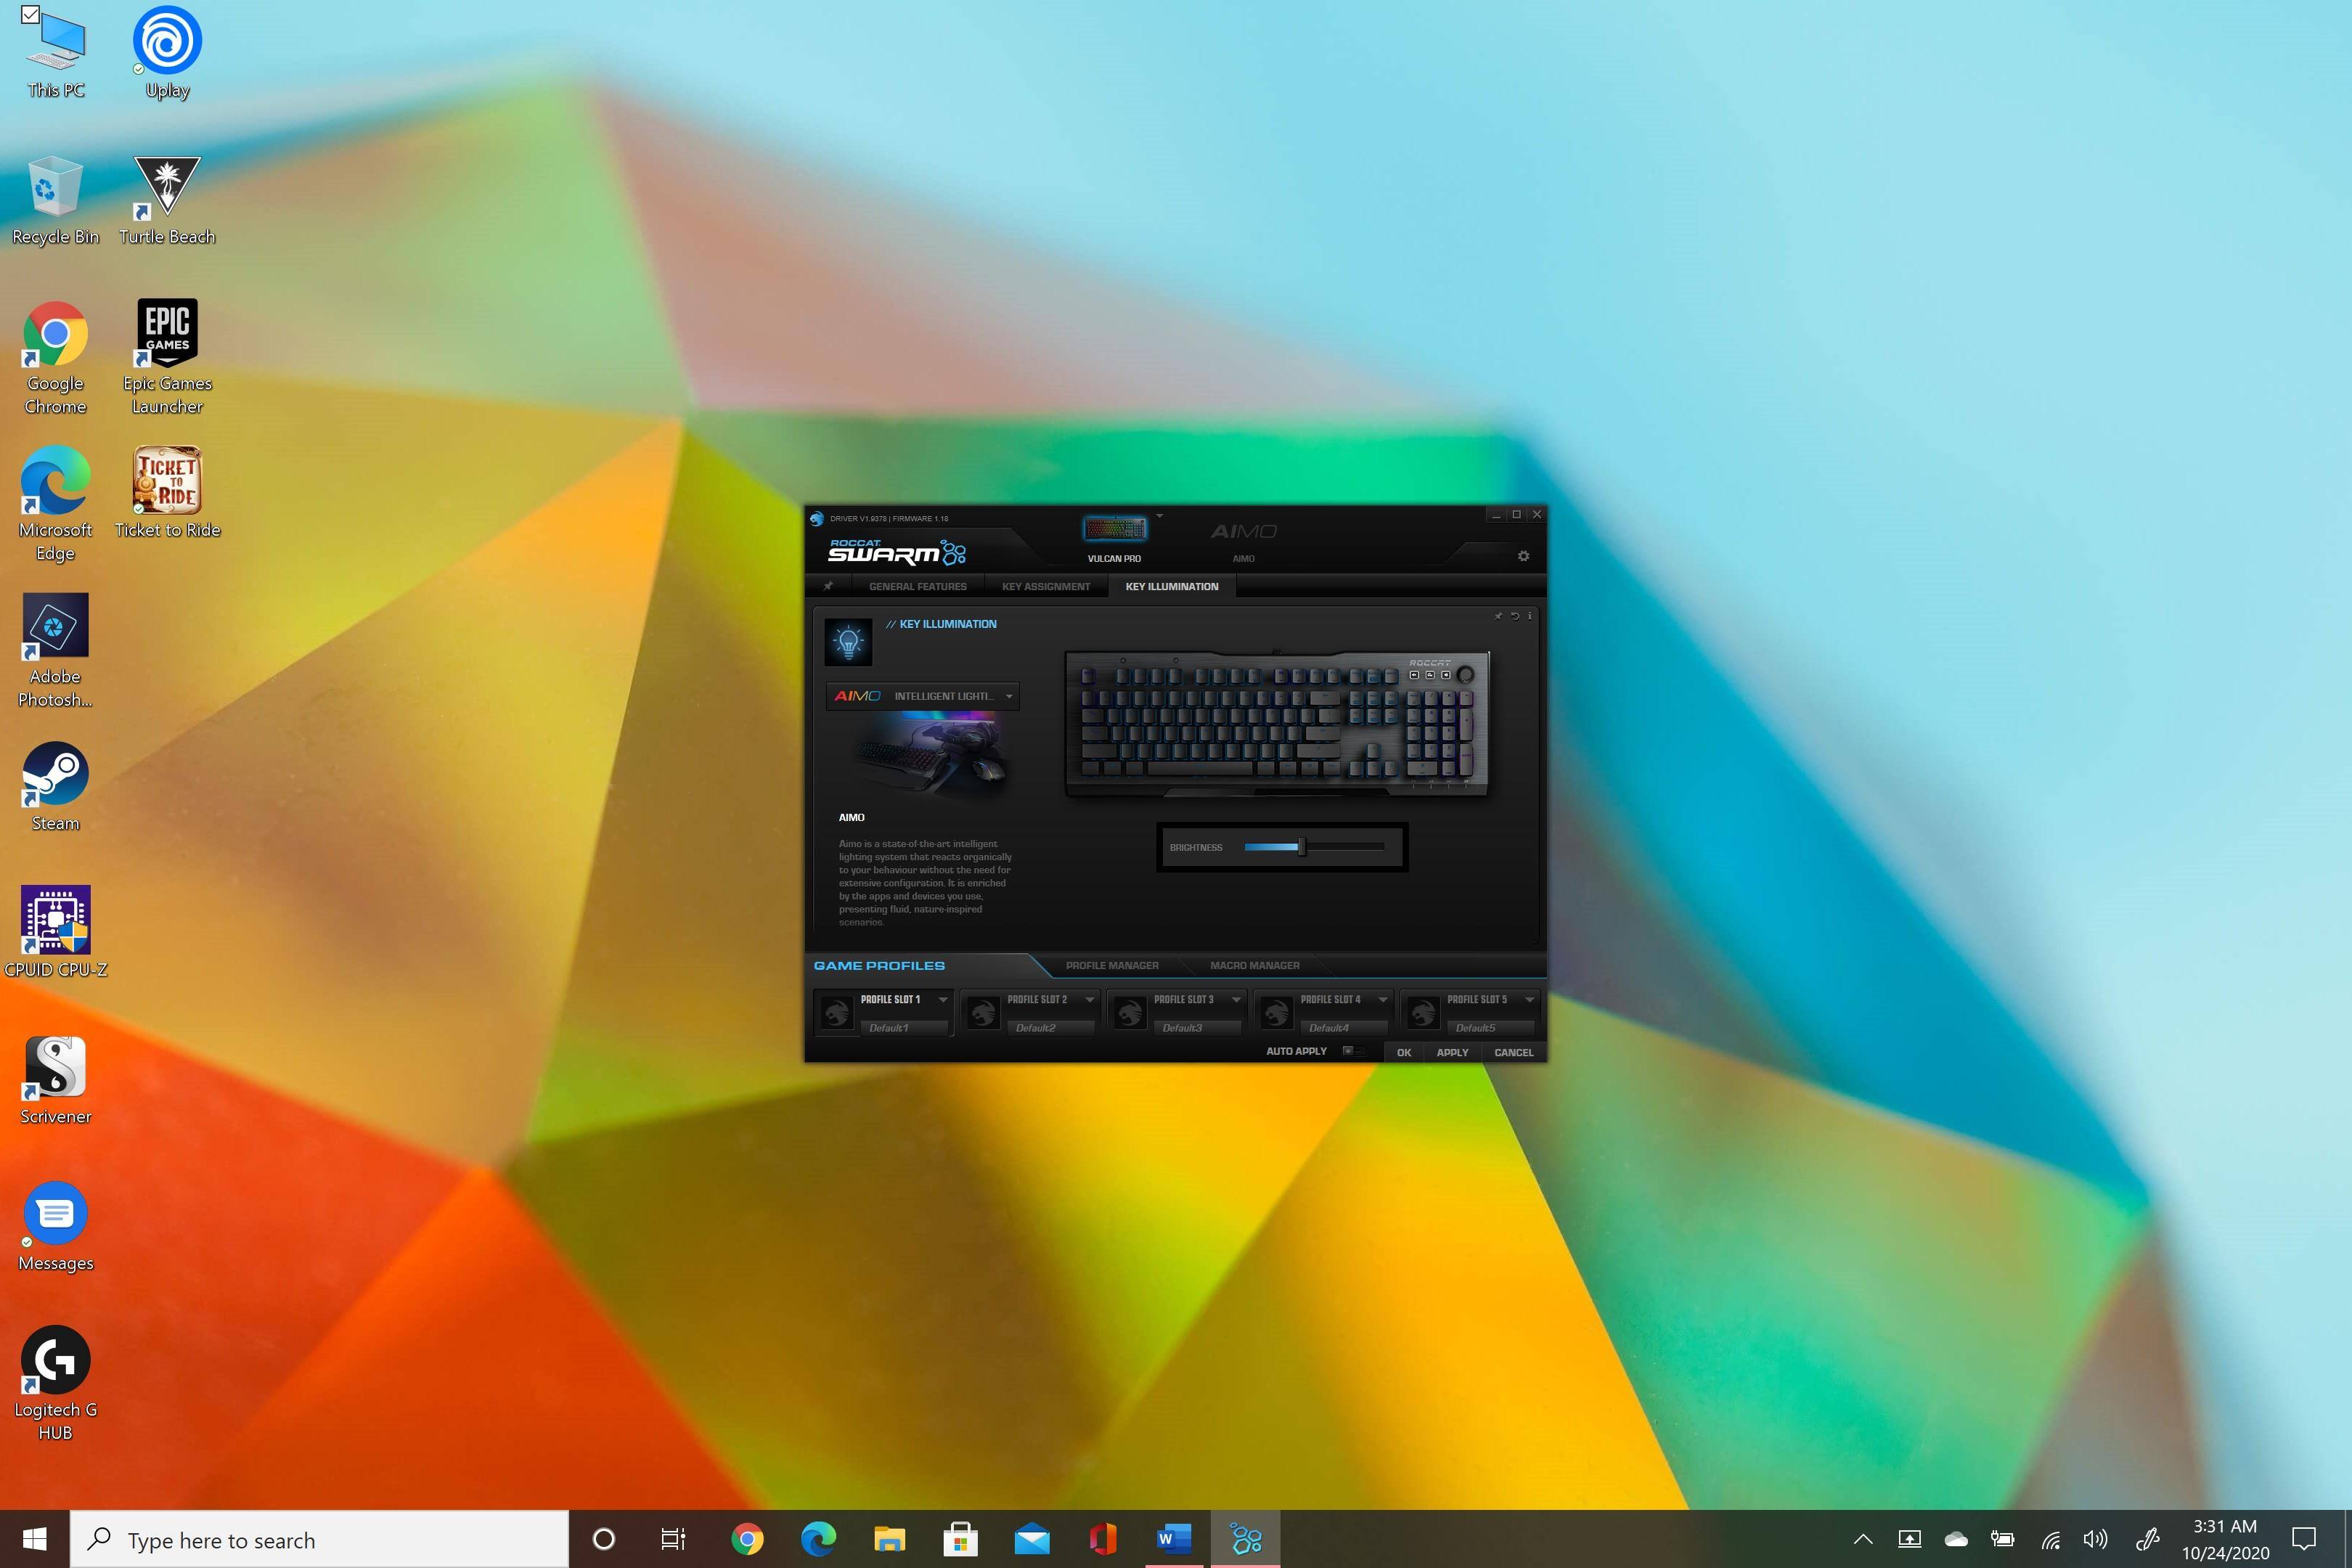Image resolution: width=2352 pixels, height=1568 pixels.
Task: Open the Swarm settings gear
Action: 1524,556
